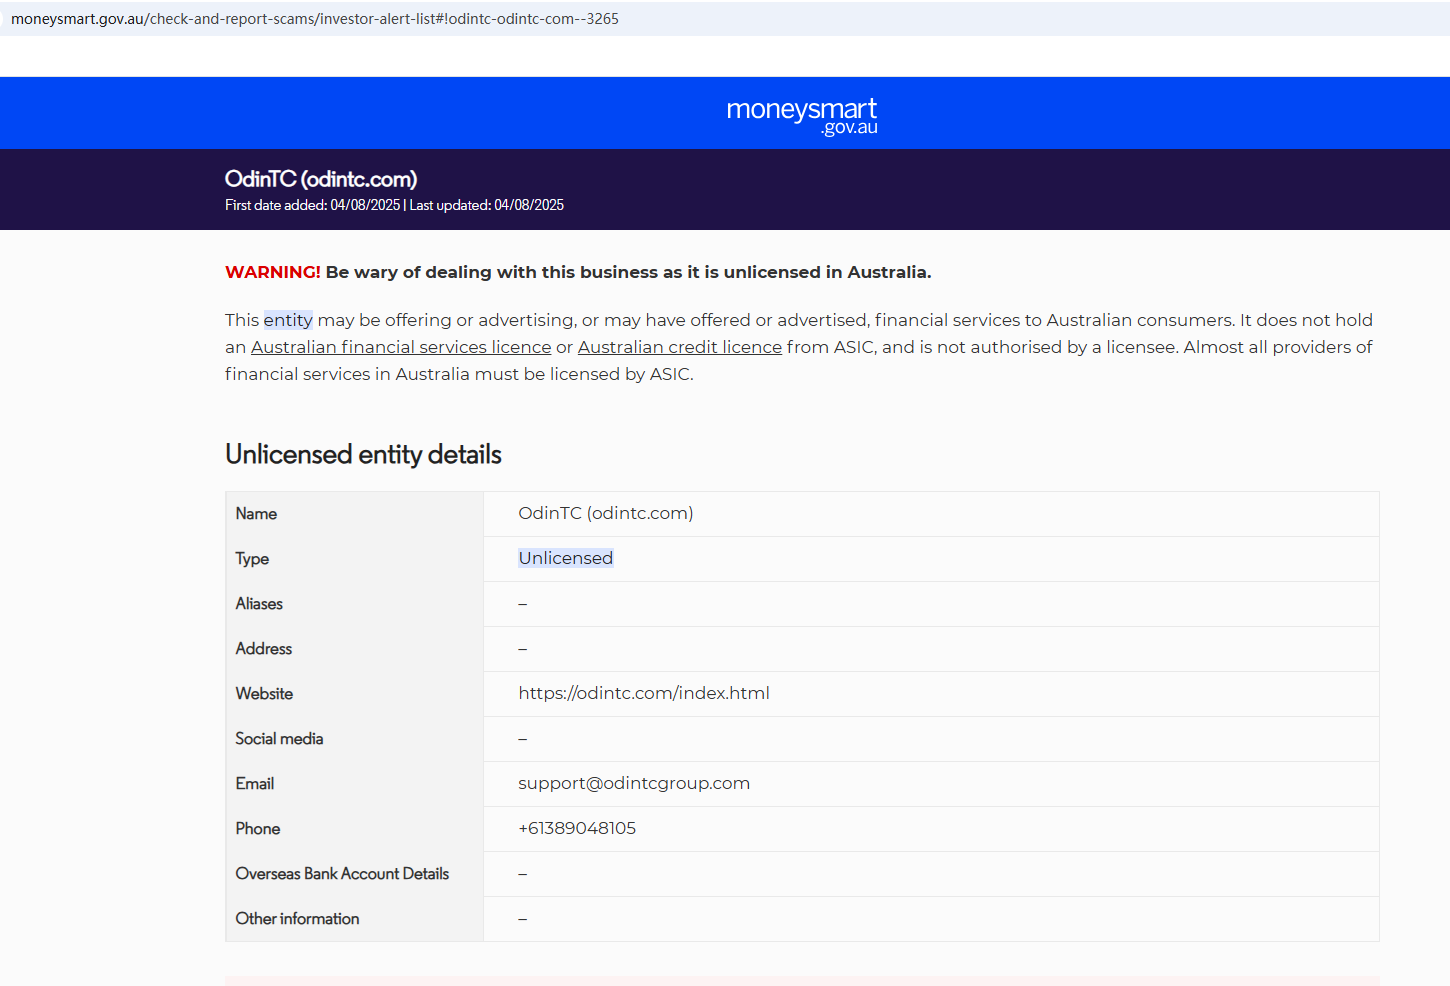Open the Australian credit licence link

tap(680, 347)
